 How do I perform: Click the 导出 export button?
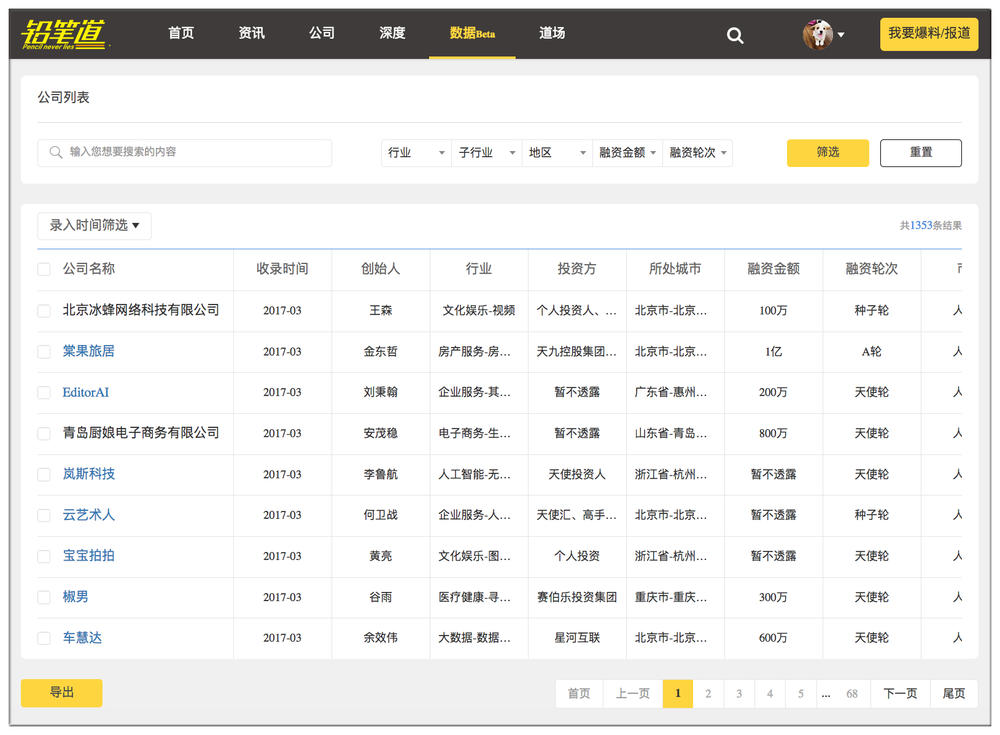coord(62,693)
